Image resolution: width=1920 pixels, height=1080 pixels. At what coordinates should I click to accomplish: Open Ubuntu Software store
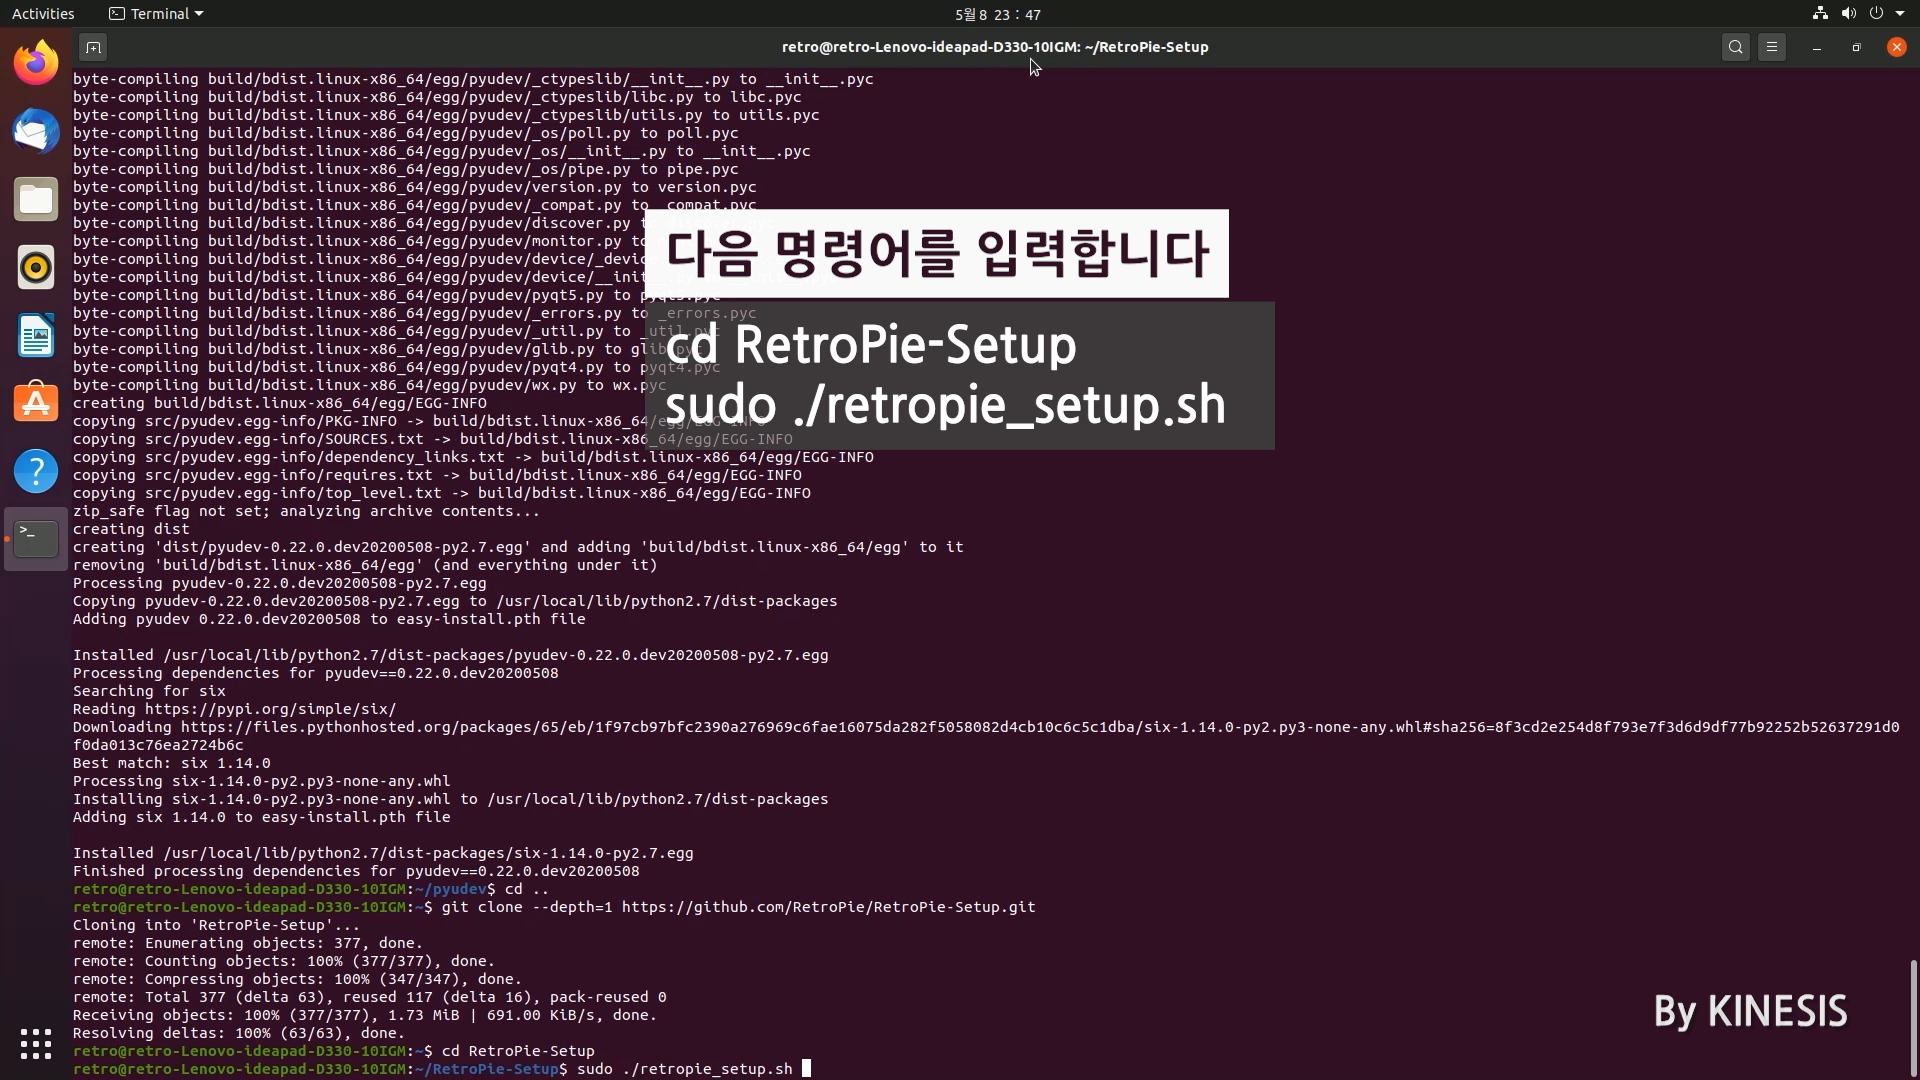pyautogui.click(x=36, y=404)
